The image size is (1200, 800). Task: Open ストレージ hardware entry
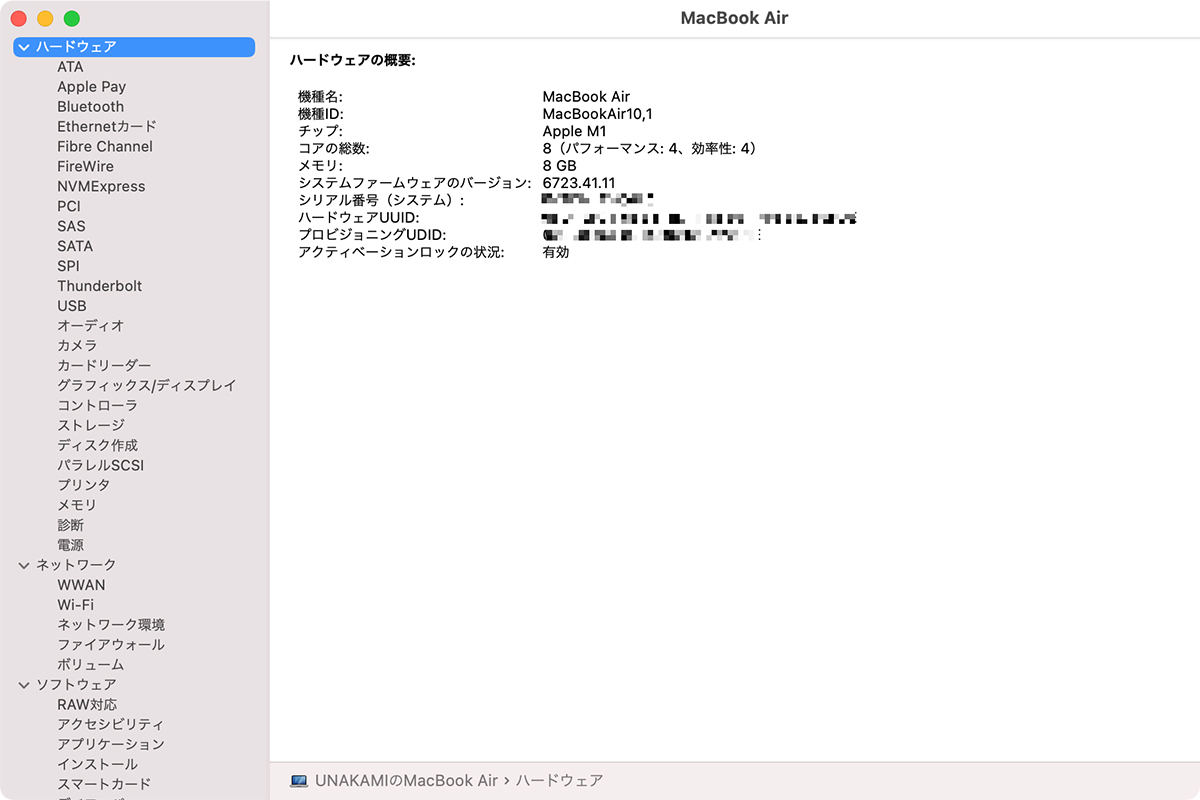(x=91, y=426)
